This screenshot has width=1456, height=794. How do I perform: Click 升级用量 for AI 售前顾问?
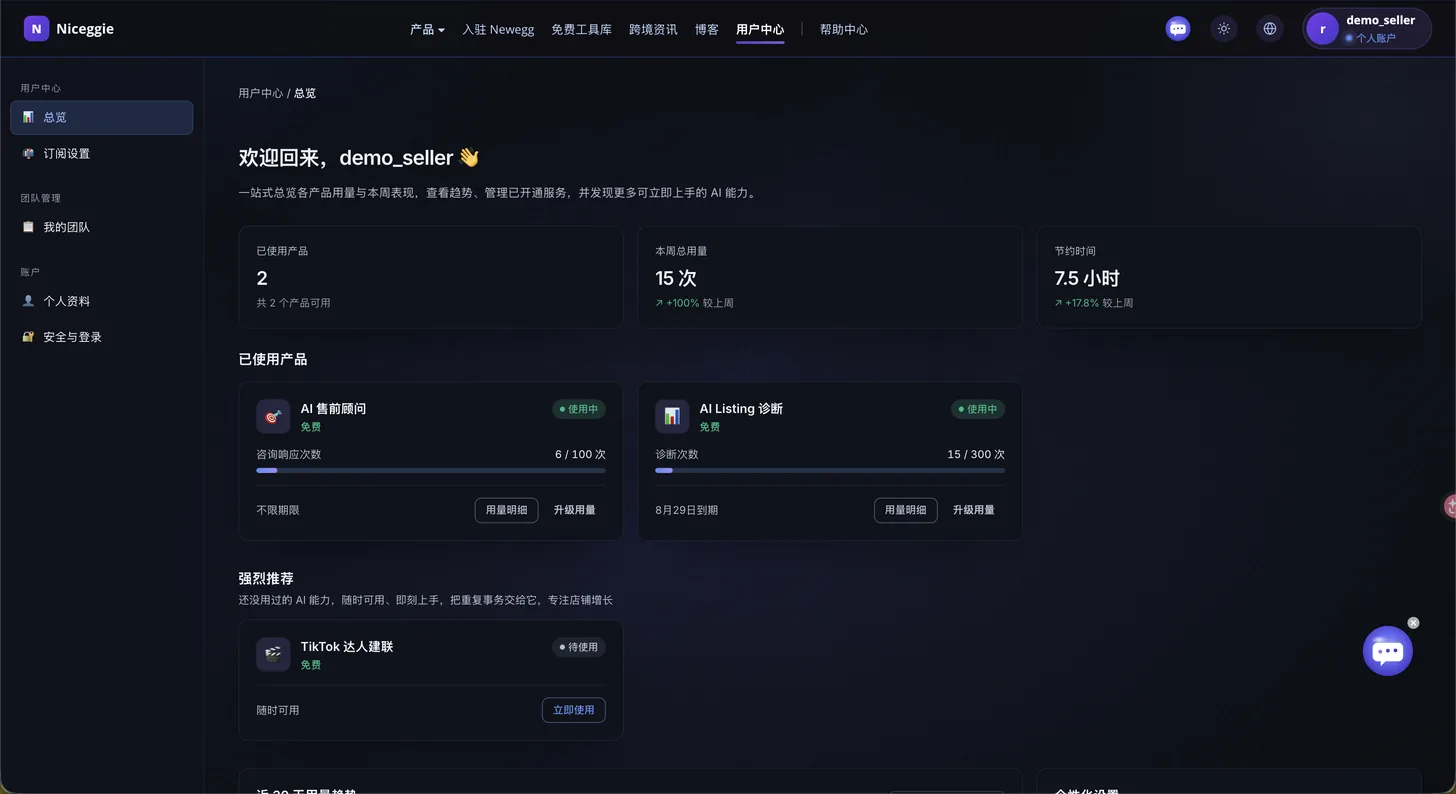(575, 510)
